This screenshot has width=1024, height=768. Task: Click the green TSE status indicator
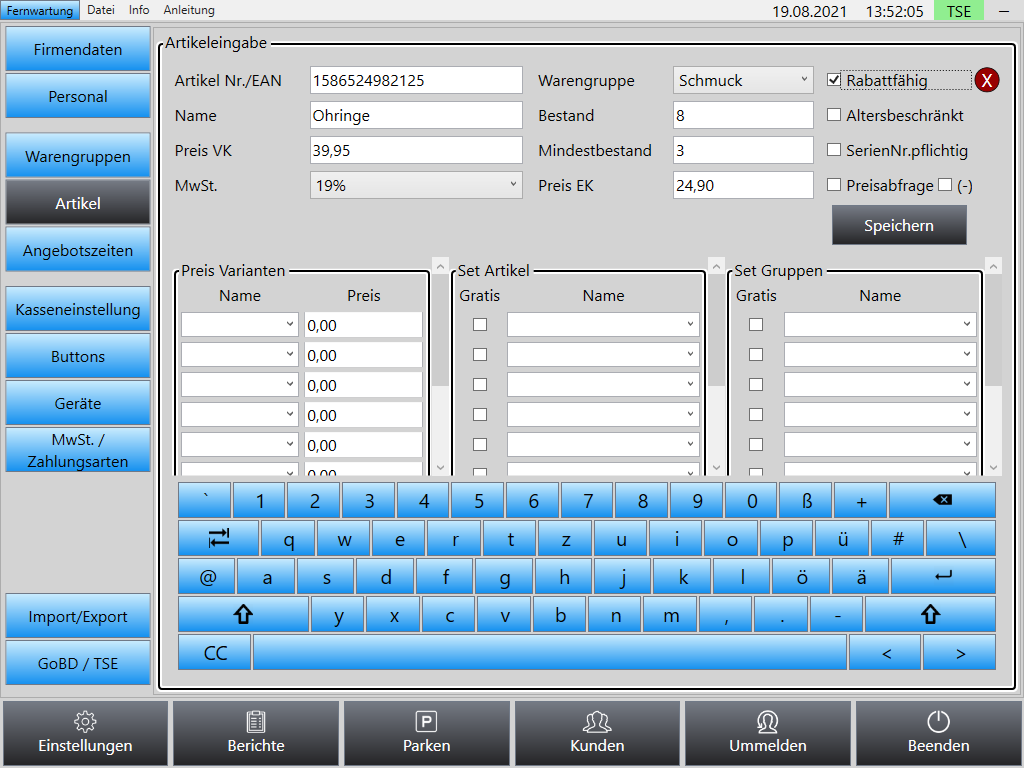pyautogui.click(x=958, y=10)
